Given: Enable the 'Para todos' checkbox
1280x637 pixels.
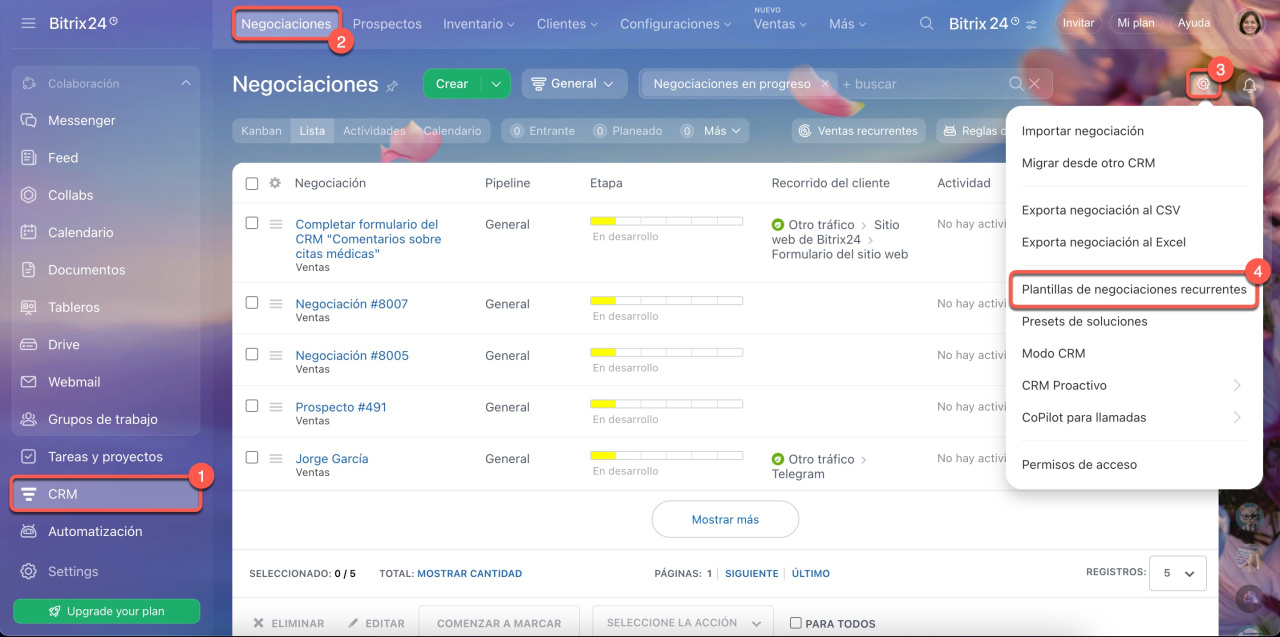Looking at the screenshot, I should (x=796, y=623).
